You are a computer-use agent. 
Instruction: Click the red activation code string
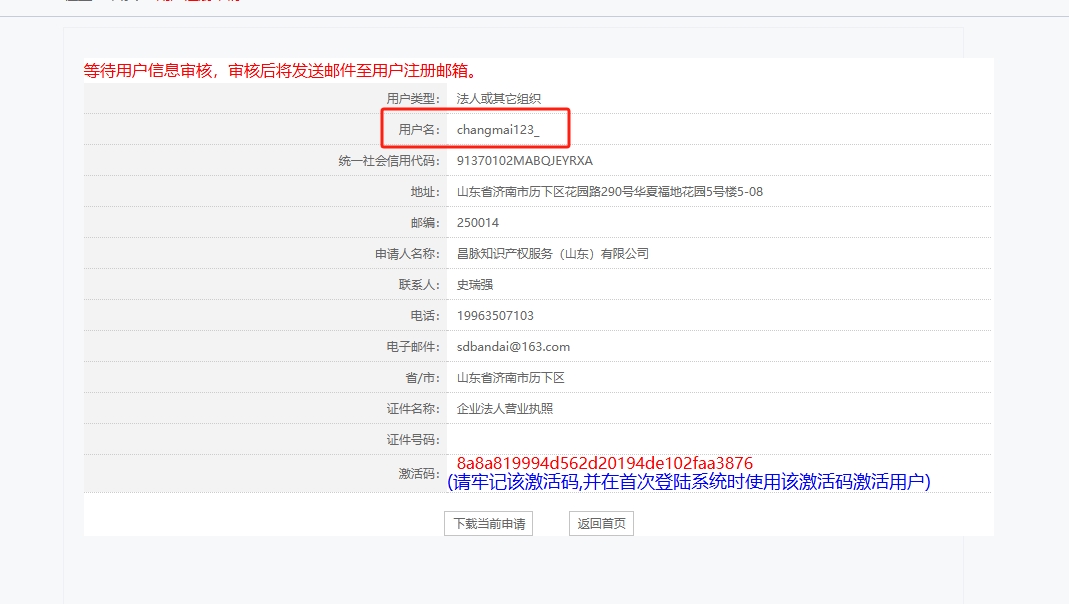coord(604,463)
